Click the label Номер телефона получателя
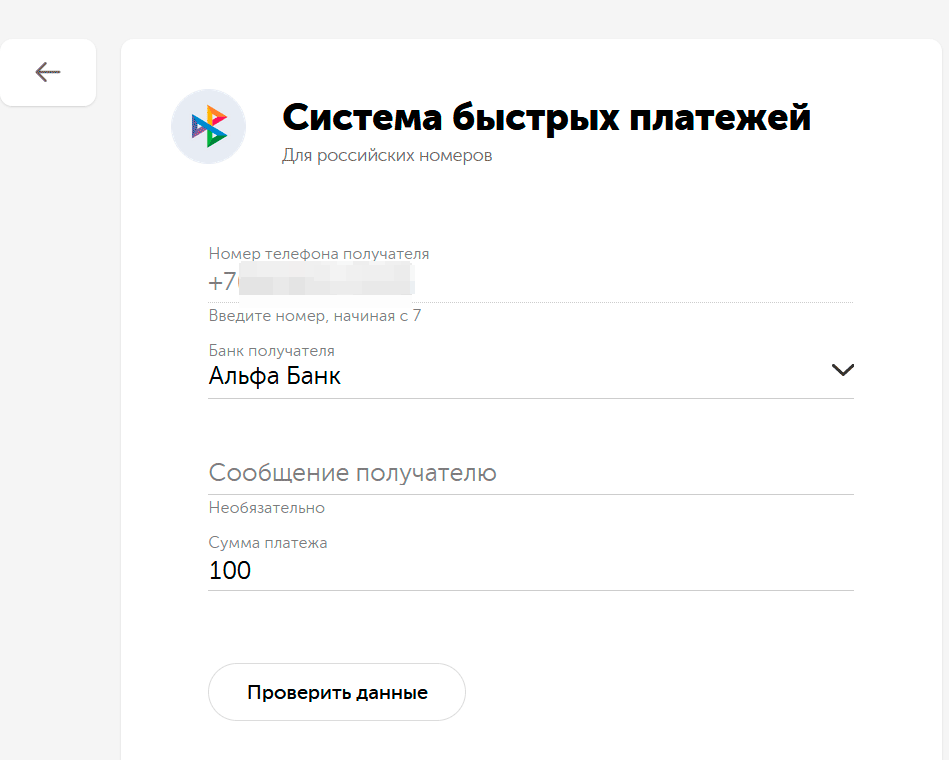Screen dimensions: 949x760 pyautogui.click(x=319, y=254)
